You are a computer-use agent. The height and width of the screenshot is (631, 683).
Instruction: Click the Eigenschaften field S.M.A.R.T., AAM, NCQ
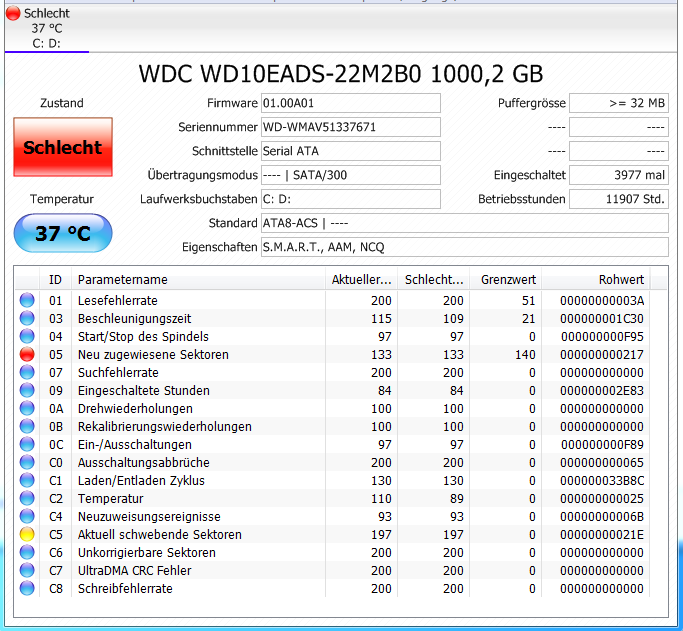(465, 247)
